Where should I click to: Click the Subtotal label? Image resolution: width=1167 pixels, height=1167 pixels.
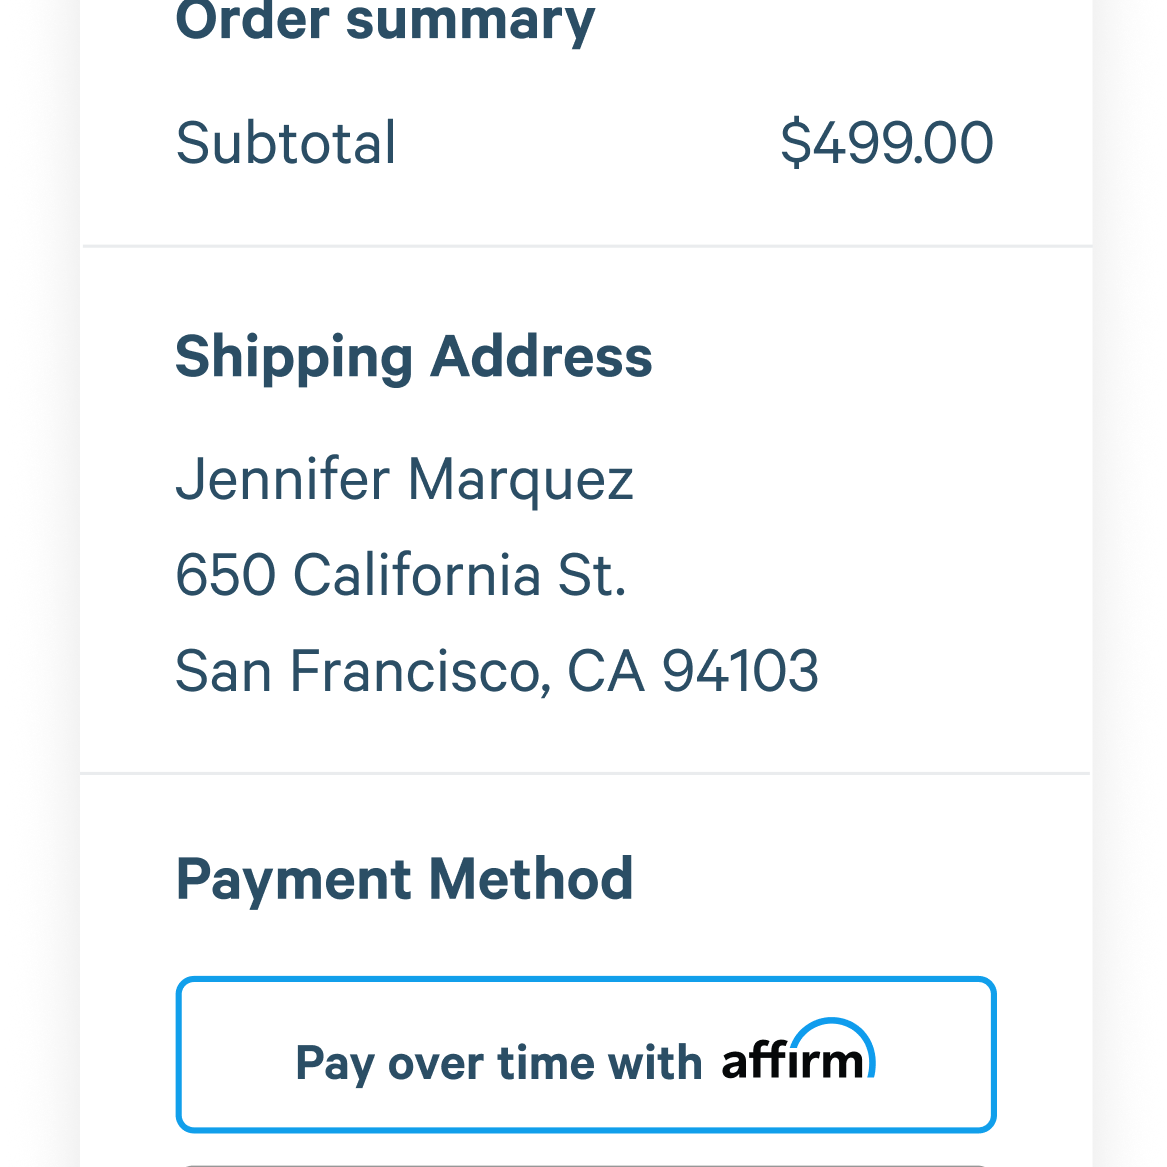click(285, 142)
